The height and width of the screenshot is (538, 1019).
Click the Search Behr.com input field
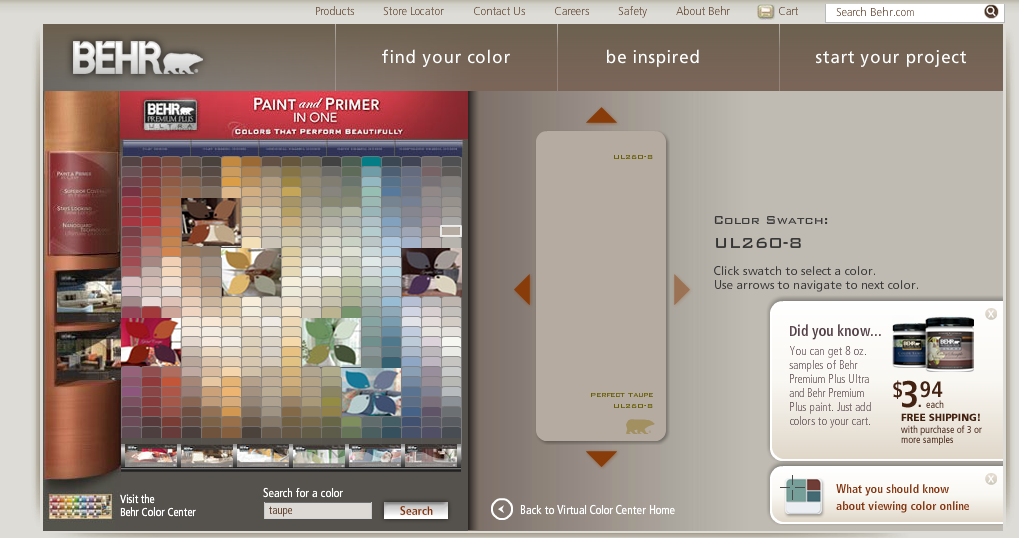click(x=903, y=12)
